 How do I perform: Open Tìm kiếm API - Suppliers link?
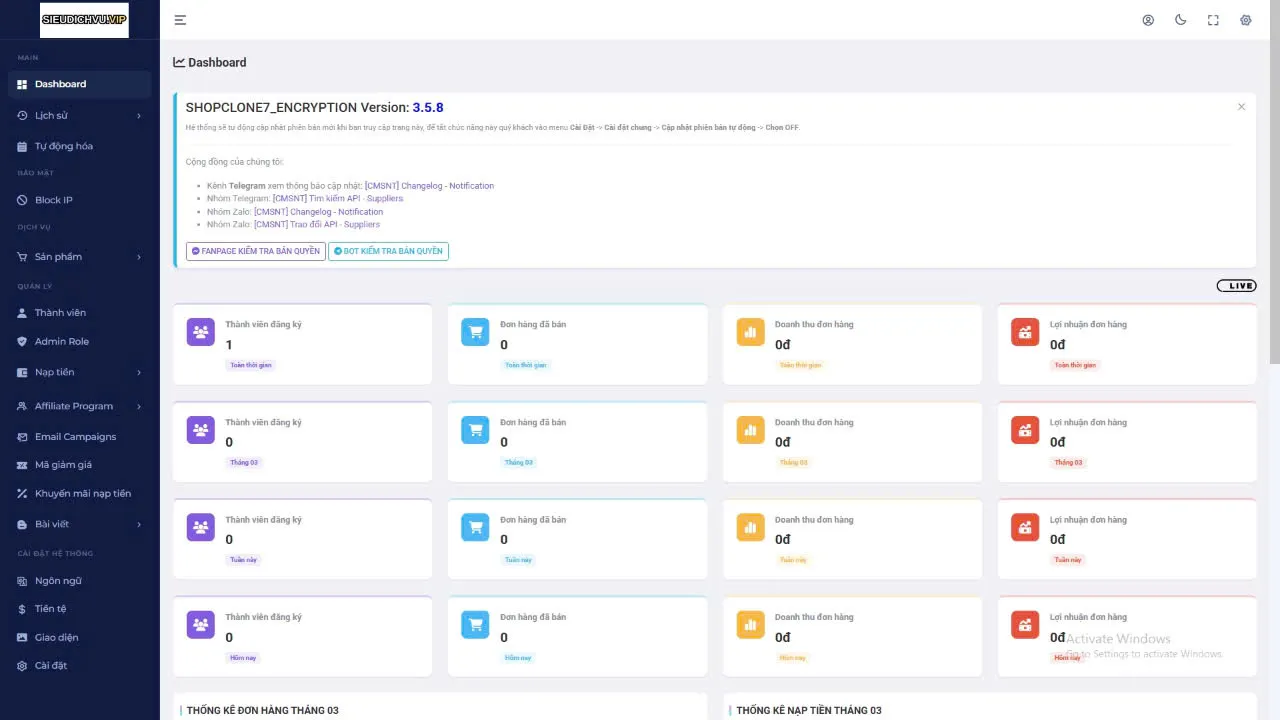pos(338,199)
